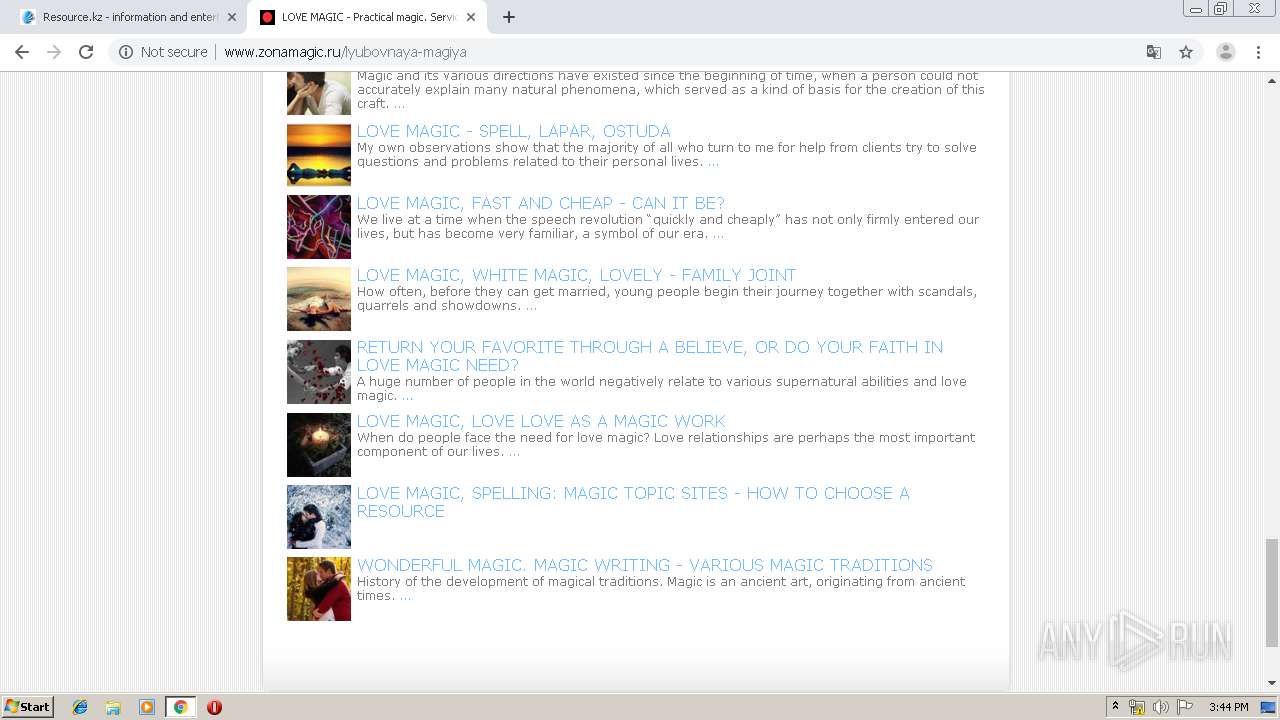Click beach thumbnail for Family Joint article
1280x720 pixels.
[319, 299]
